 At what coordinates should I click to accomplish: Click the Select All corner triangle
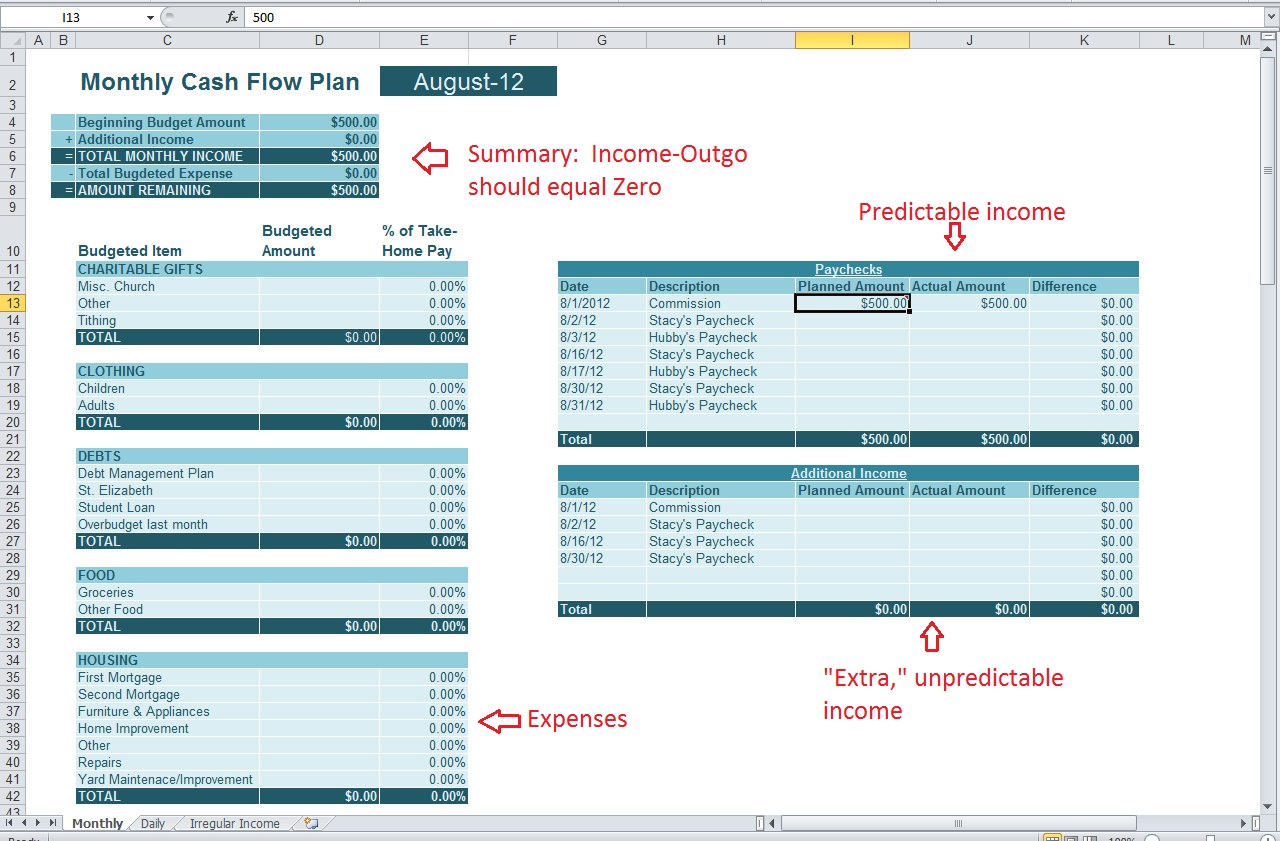tap(12, 40)
